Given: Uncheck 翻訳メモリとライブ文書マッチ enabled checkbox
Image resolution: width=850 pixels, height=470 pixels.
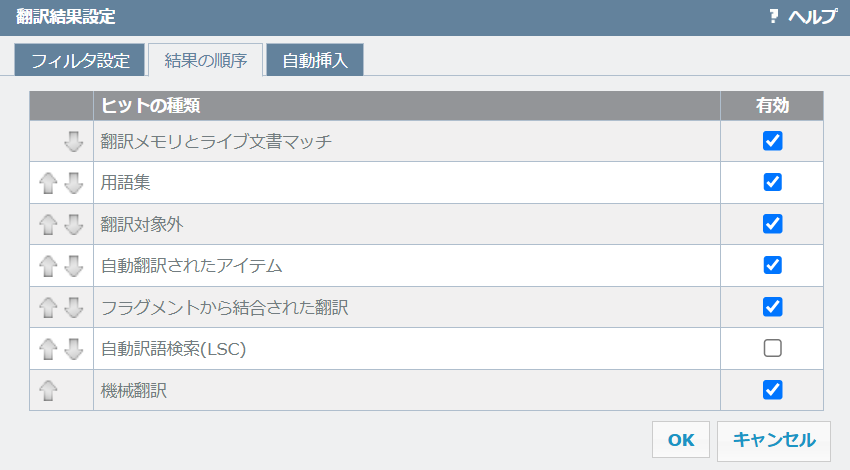Looking at the screenshot, I should pos(772,141).
